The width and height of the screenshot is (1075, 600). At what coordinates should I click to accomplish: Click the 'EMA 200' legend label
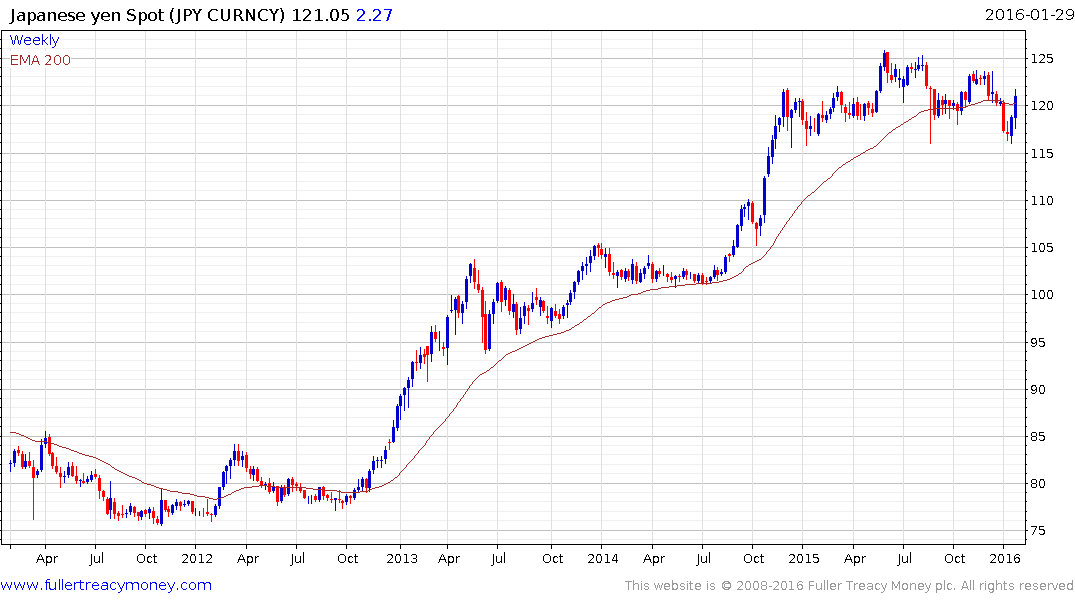[40, 60]
